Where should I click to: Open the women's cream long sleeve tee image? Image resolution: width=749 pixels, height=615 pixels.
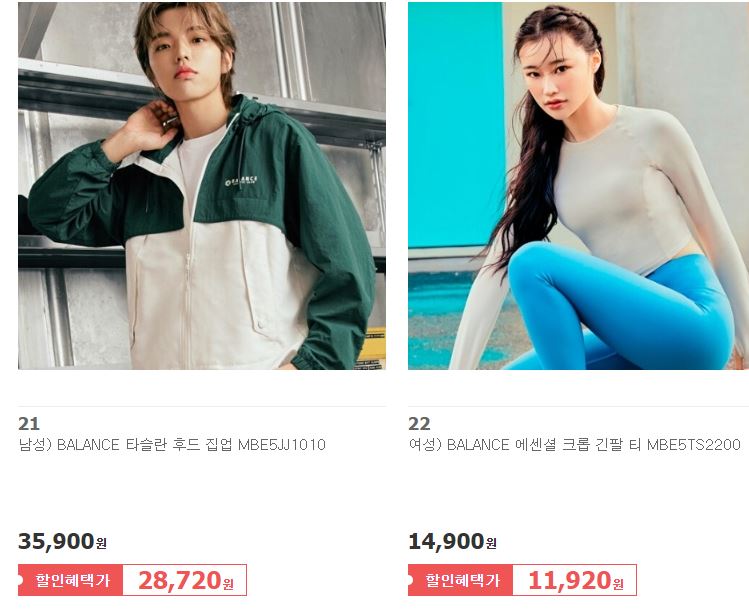(578, 185)
